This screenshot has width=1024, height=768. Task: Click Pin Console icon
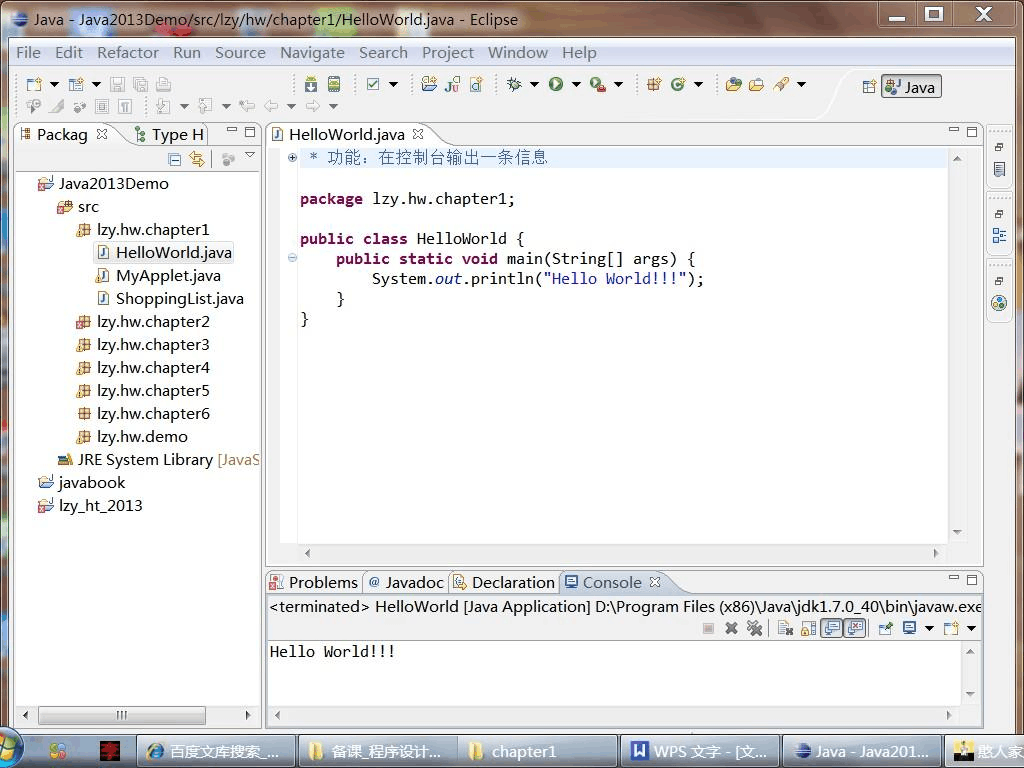(886, 628)
